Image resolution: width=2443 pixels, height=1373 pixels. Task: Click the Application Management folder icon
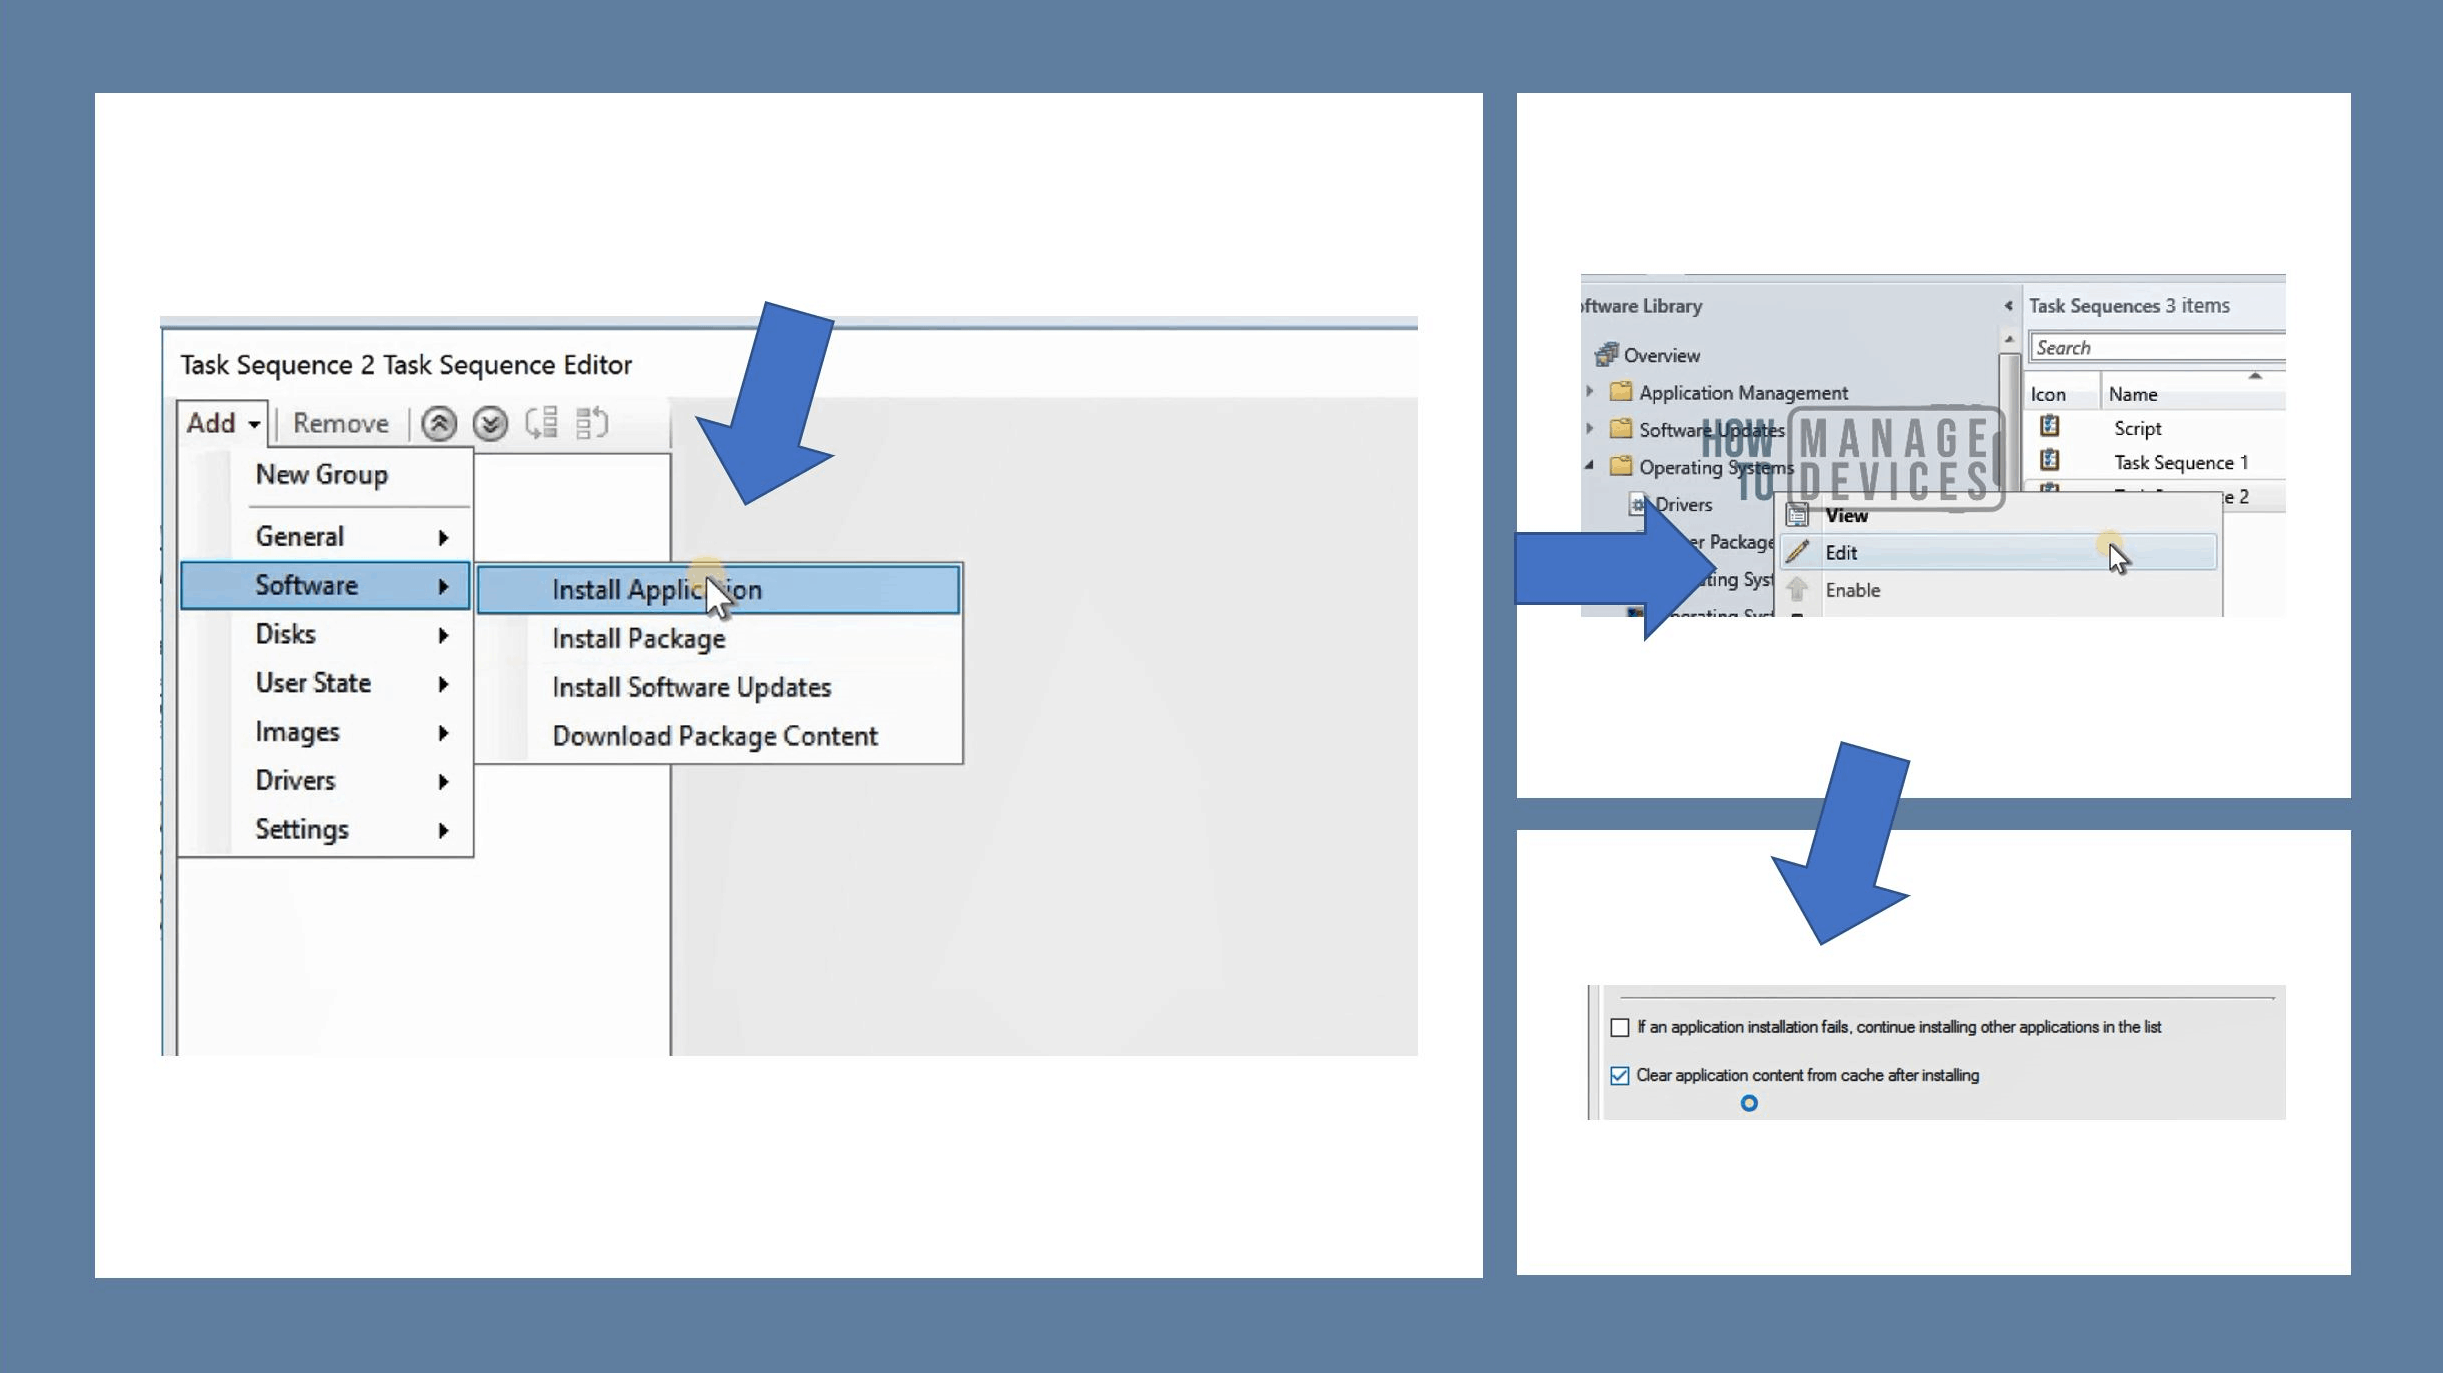pyautogui.click(x=1621, y=392)
